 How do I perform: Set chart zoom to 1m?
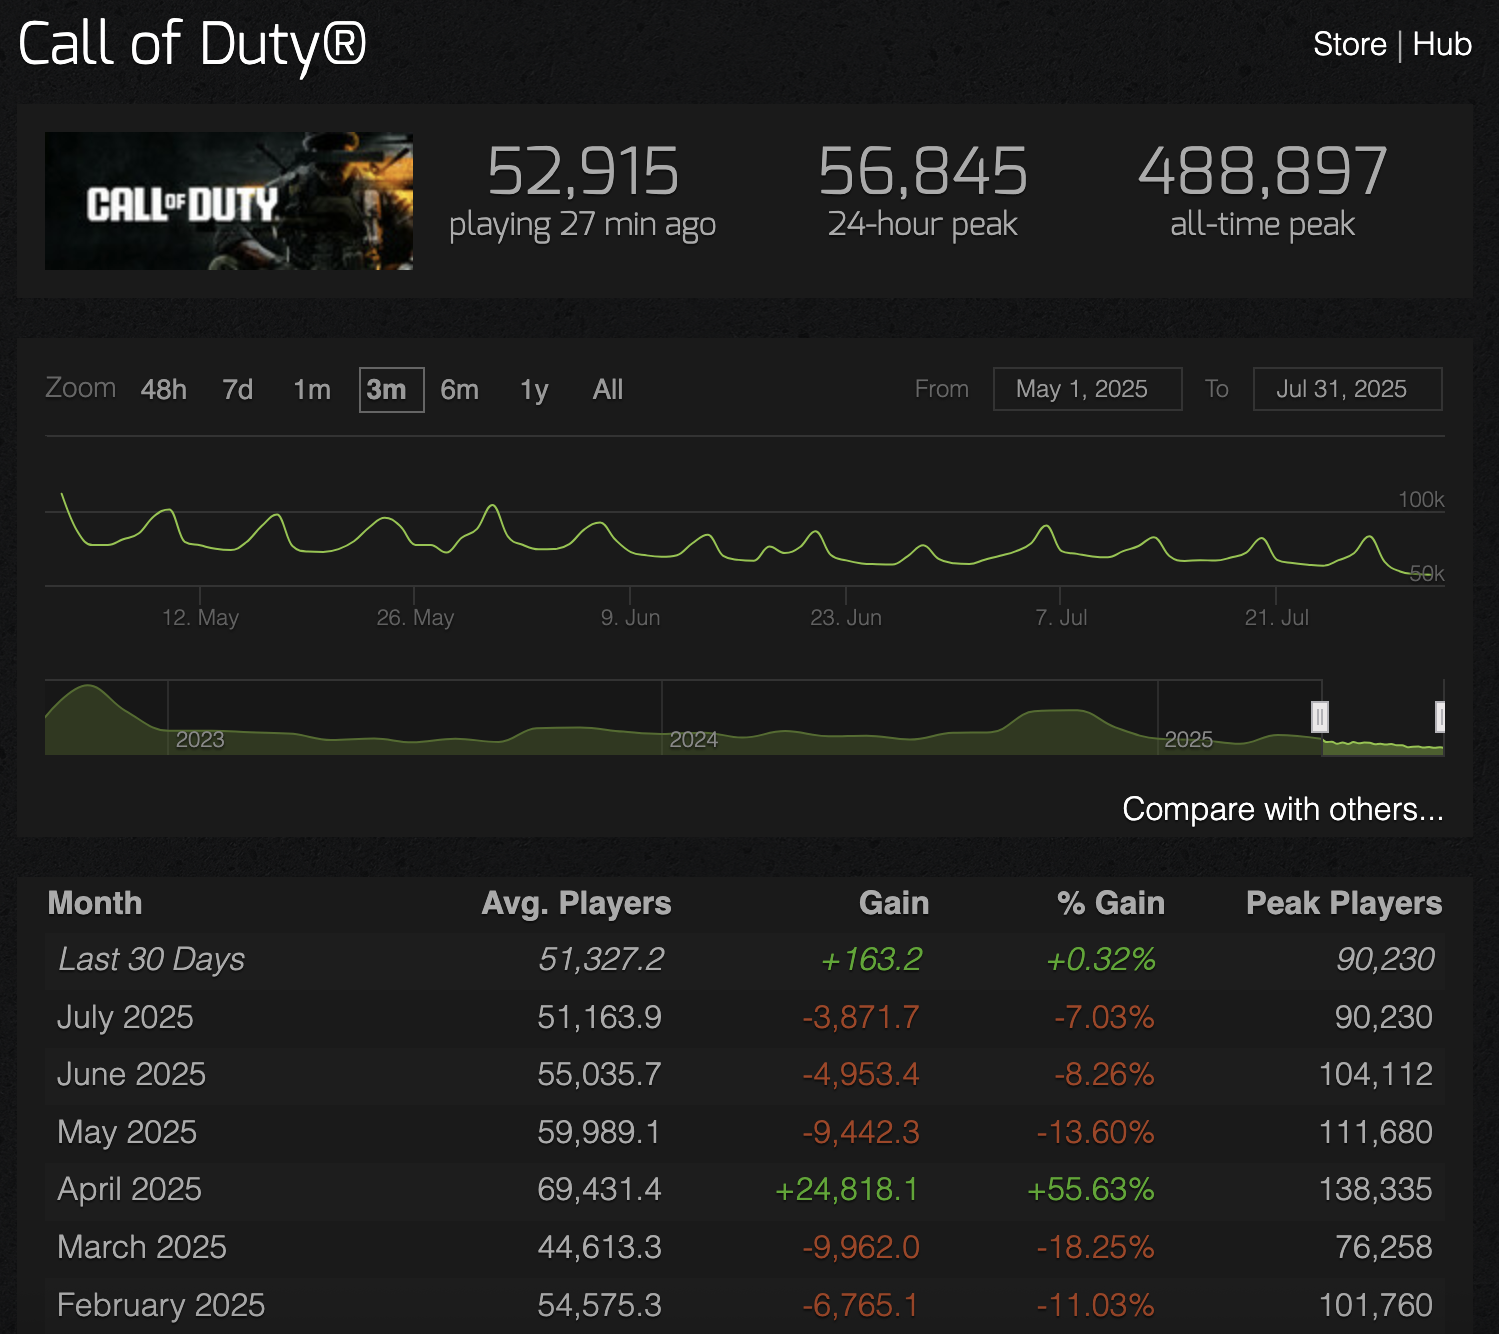(x=312, y=389)
